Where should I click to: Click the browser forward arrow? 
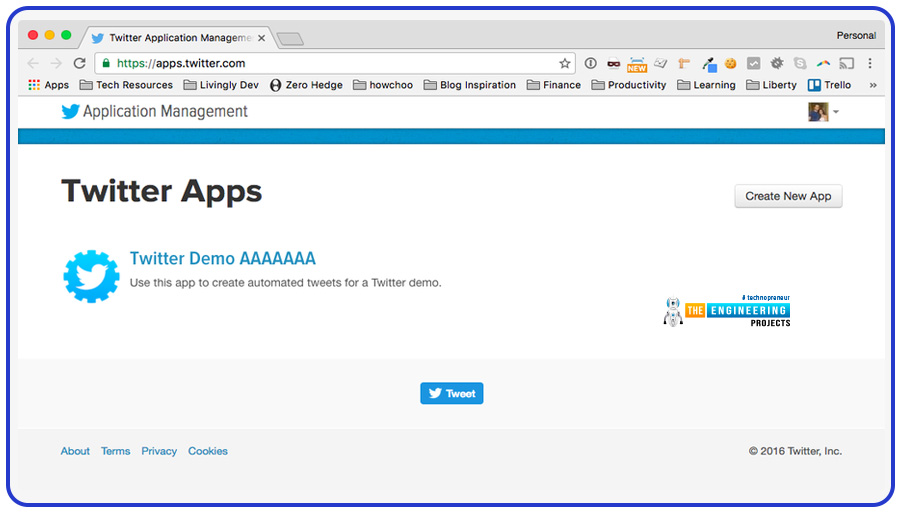[x=56, y=63]
